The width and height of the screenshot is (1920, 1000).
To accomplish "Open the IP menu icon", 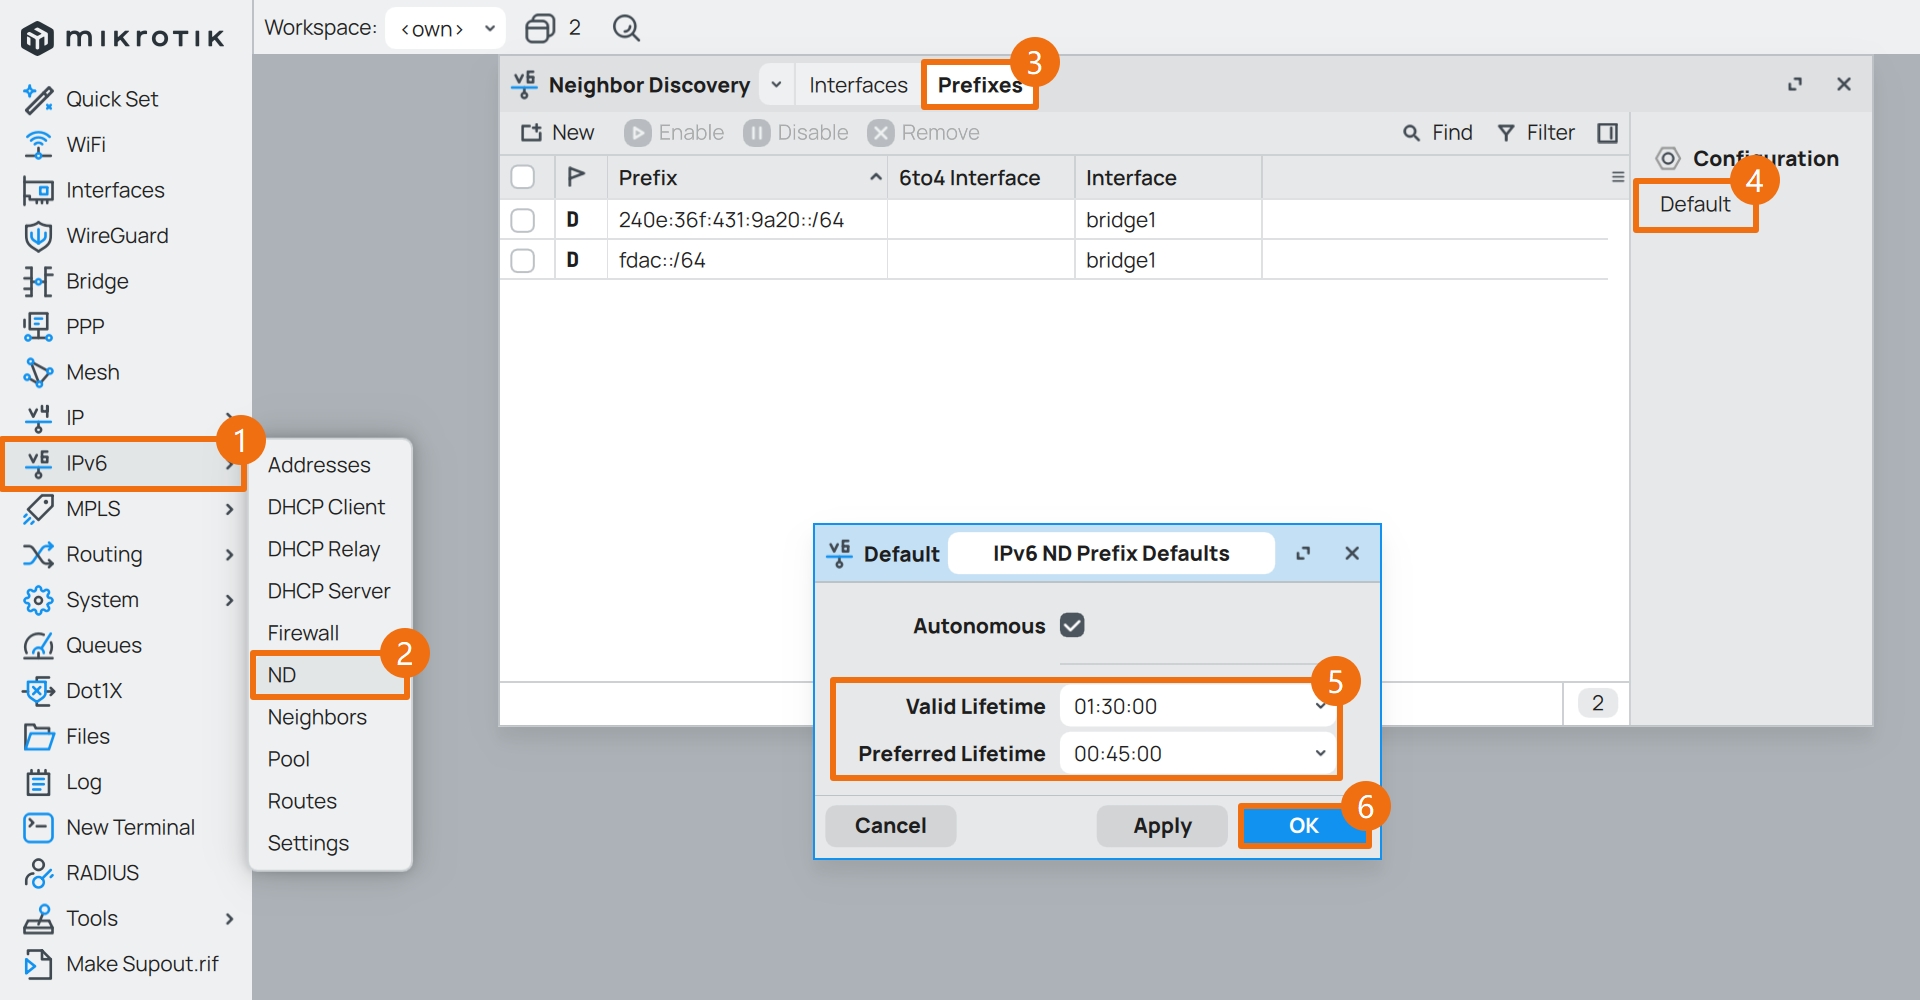I will click(x=38, y=418).
